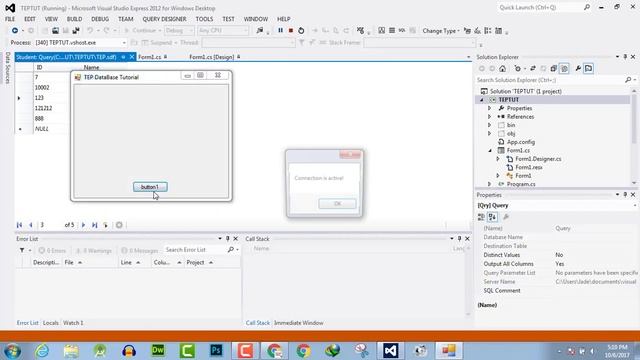Screen dimensions: 640x360
Task: Open Visual Studio from the taskbar
Action: [391, 351]
